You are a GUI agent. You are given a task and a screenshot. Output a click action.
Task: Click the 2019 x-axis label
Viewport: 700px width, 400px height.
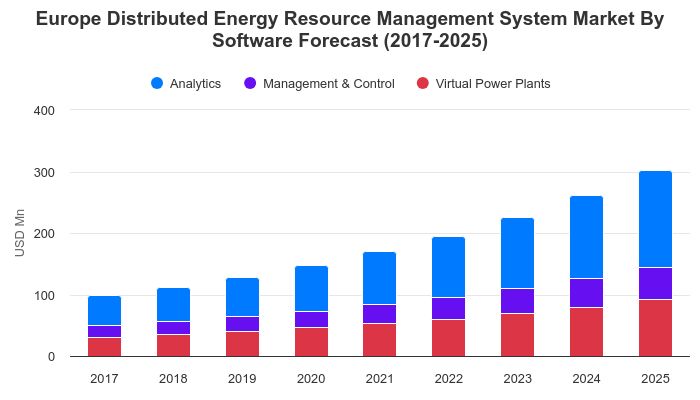(x=242, y=379)
